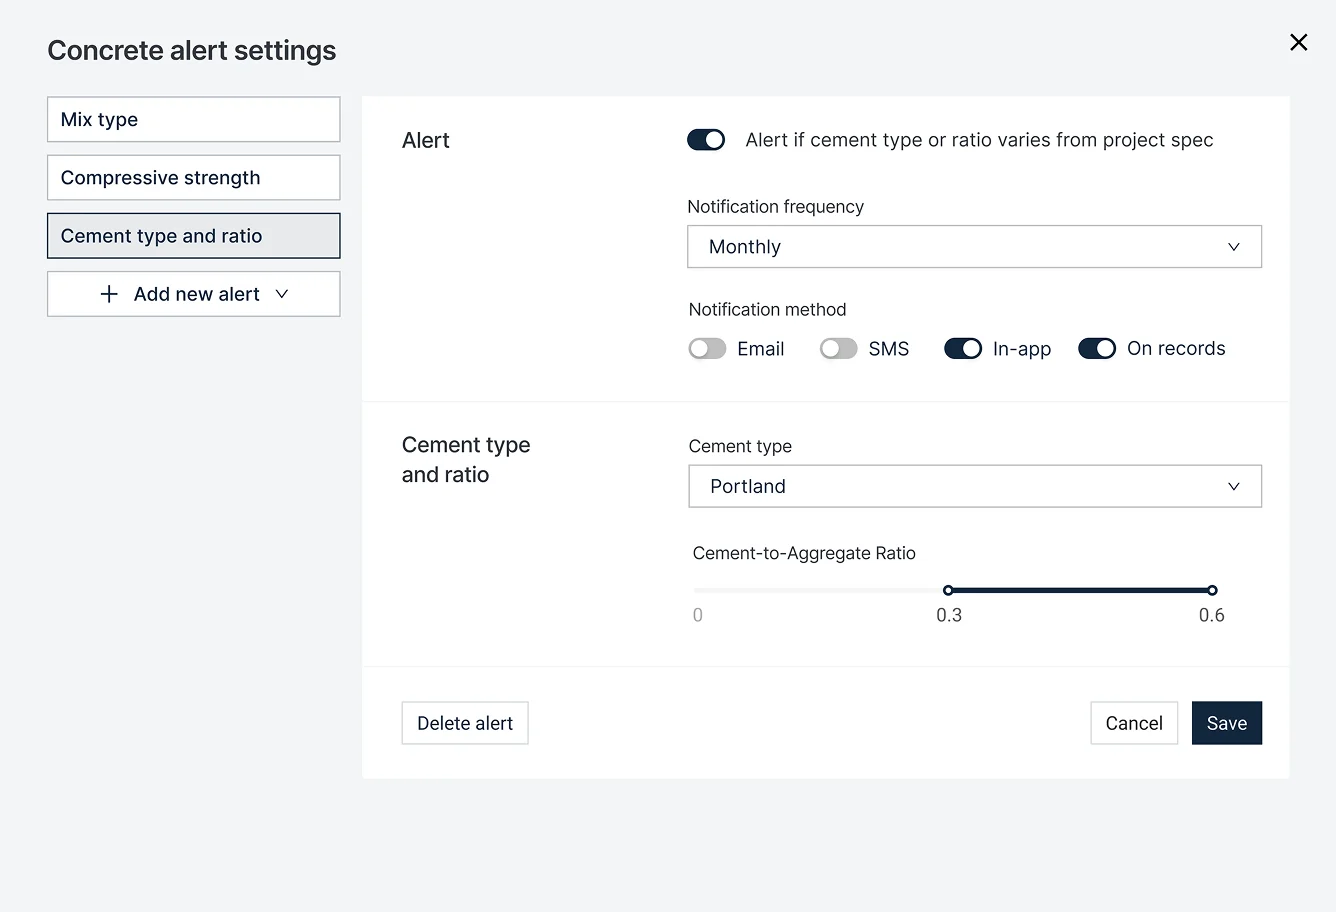Click the chevron beside Add new alert
1336x912 pixels.
click(282, 294)
